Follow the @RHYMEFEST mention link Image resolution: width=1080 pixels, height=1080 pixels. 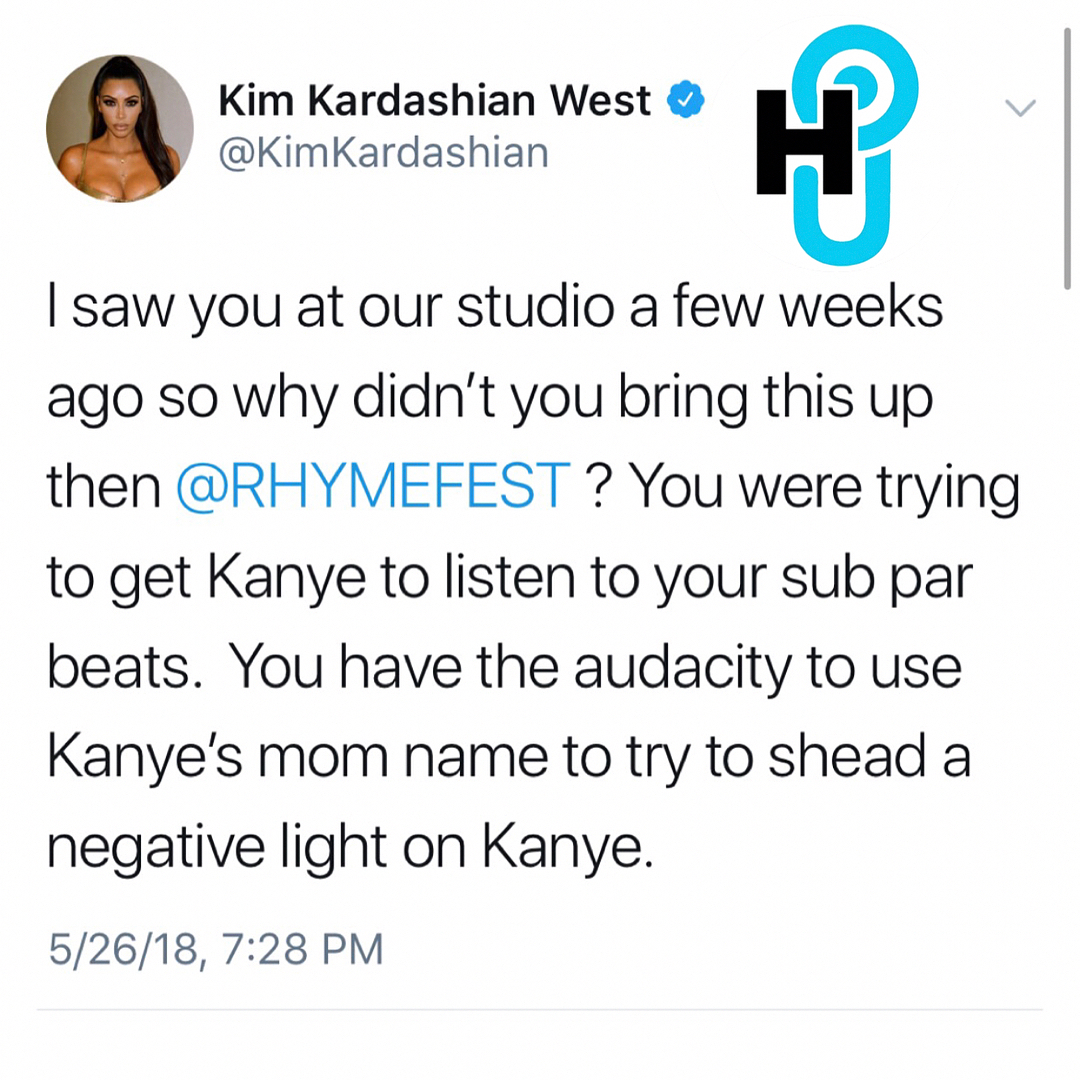[x=373, y=486]
